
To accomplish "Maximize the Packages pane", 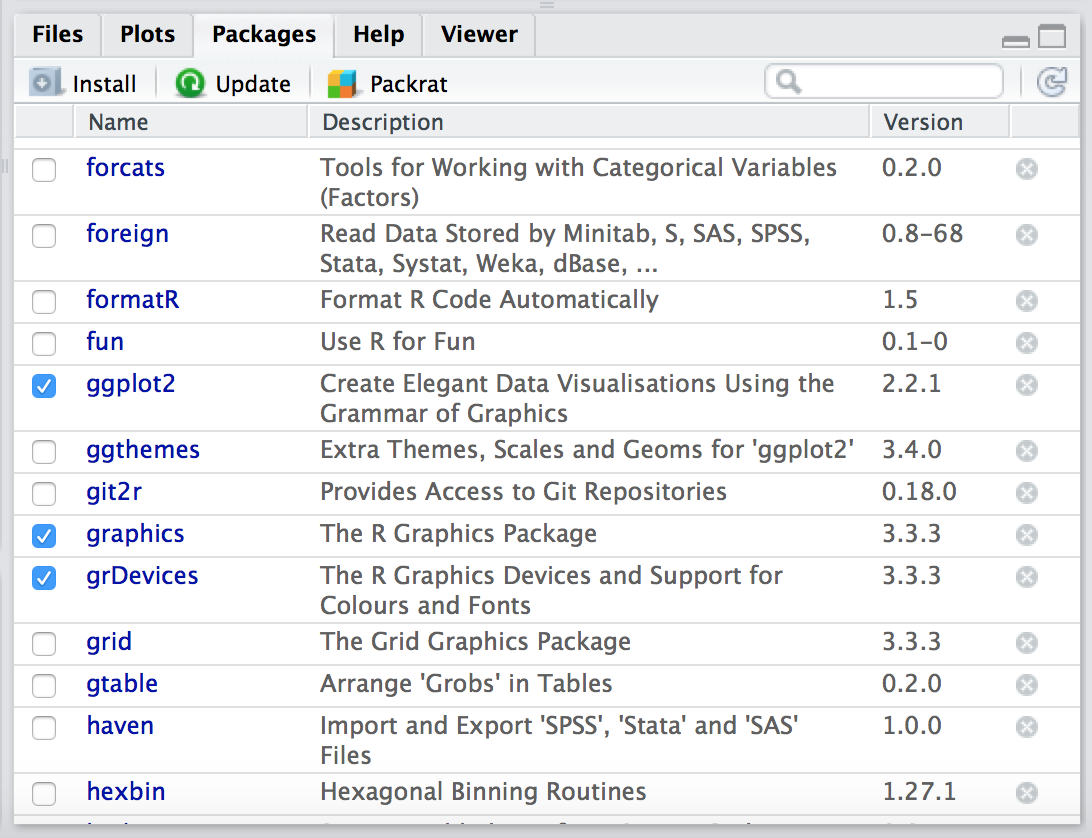I will [1052, 36].
